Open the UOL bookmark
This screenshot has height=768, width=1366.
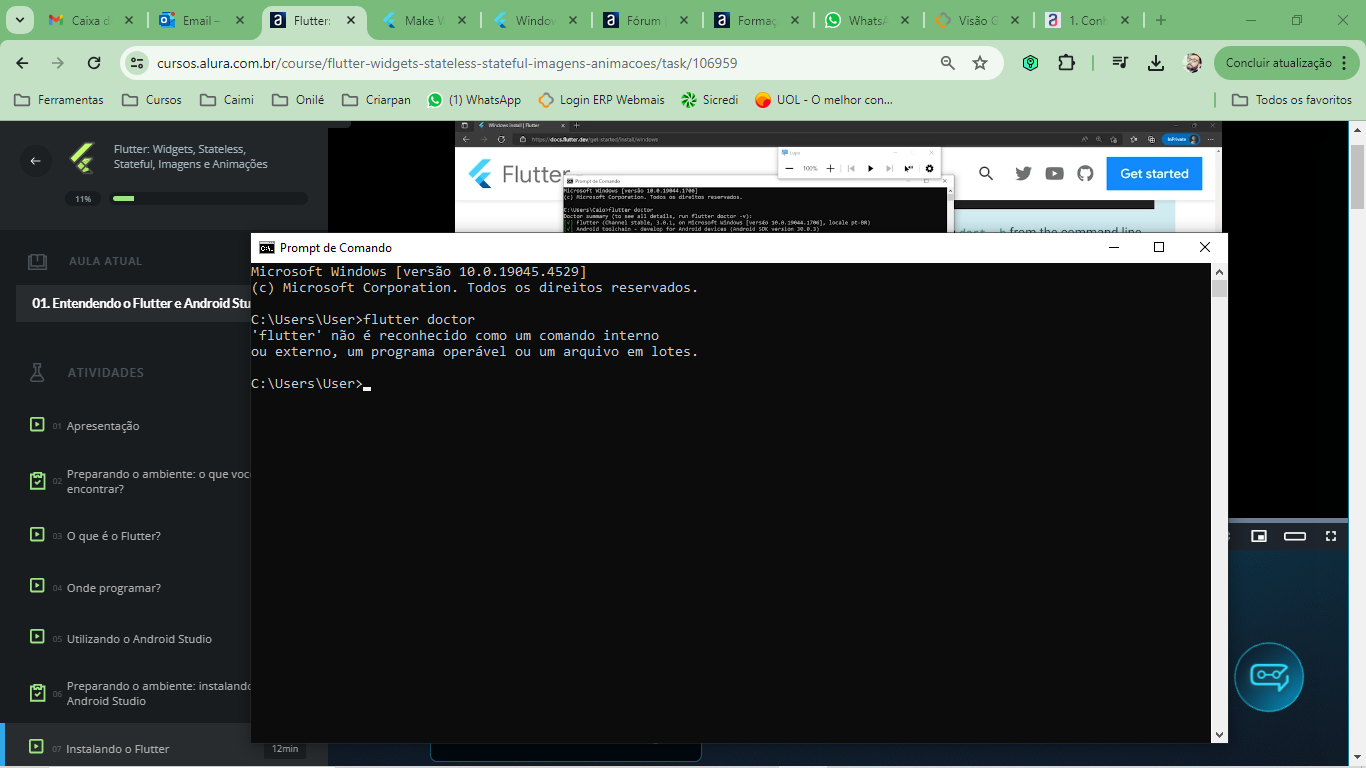click(824, 100)
